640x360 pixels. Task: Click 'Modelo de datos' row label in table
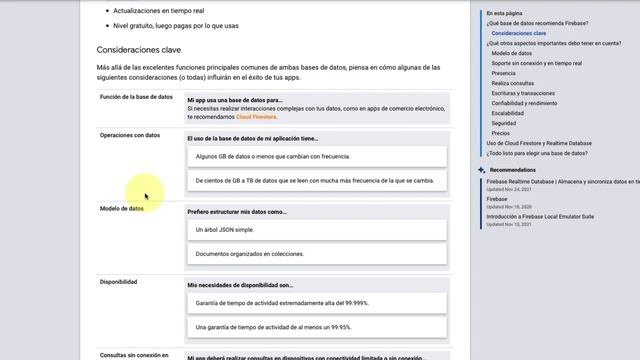(x=122, y=209)
